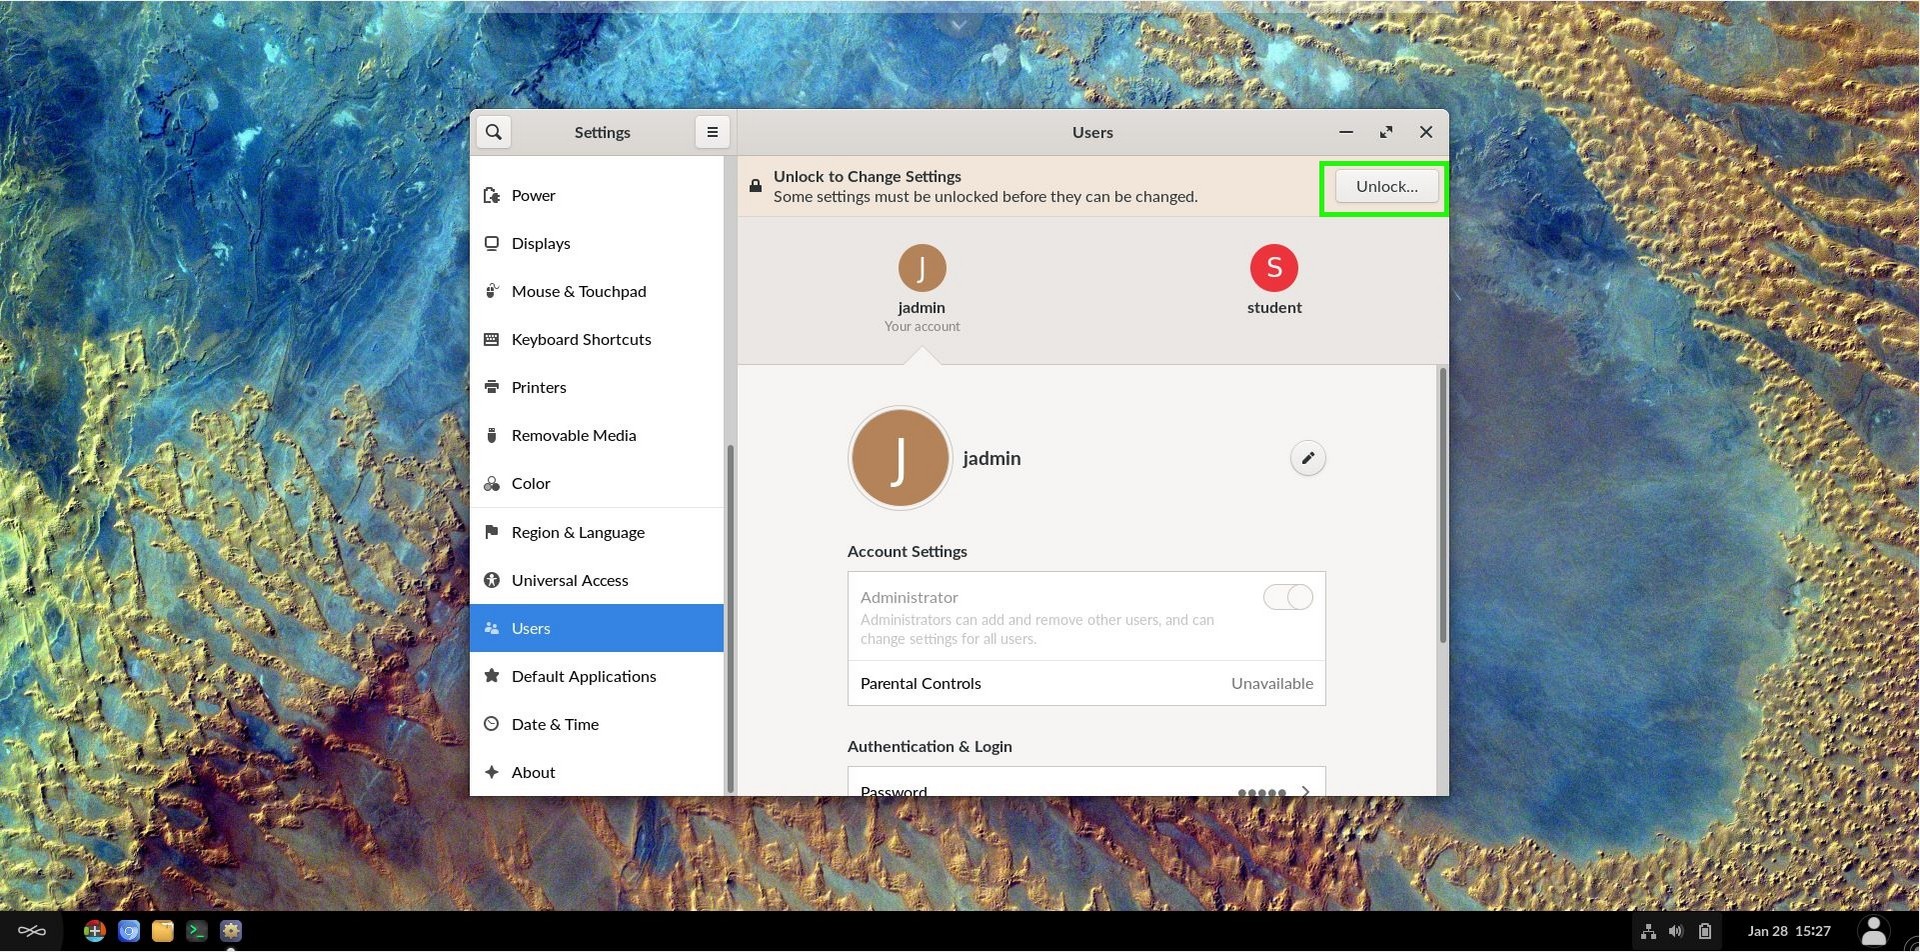Image resolution: width=1920 pixels, height=952 pixels.
Task: Click the 'Account Settings' section heading
Action: [907, 551]
